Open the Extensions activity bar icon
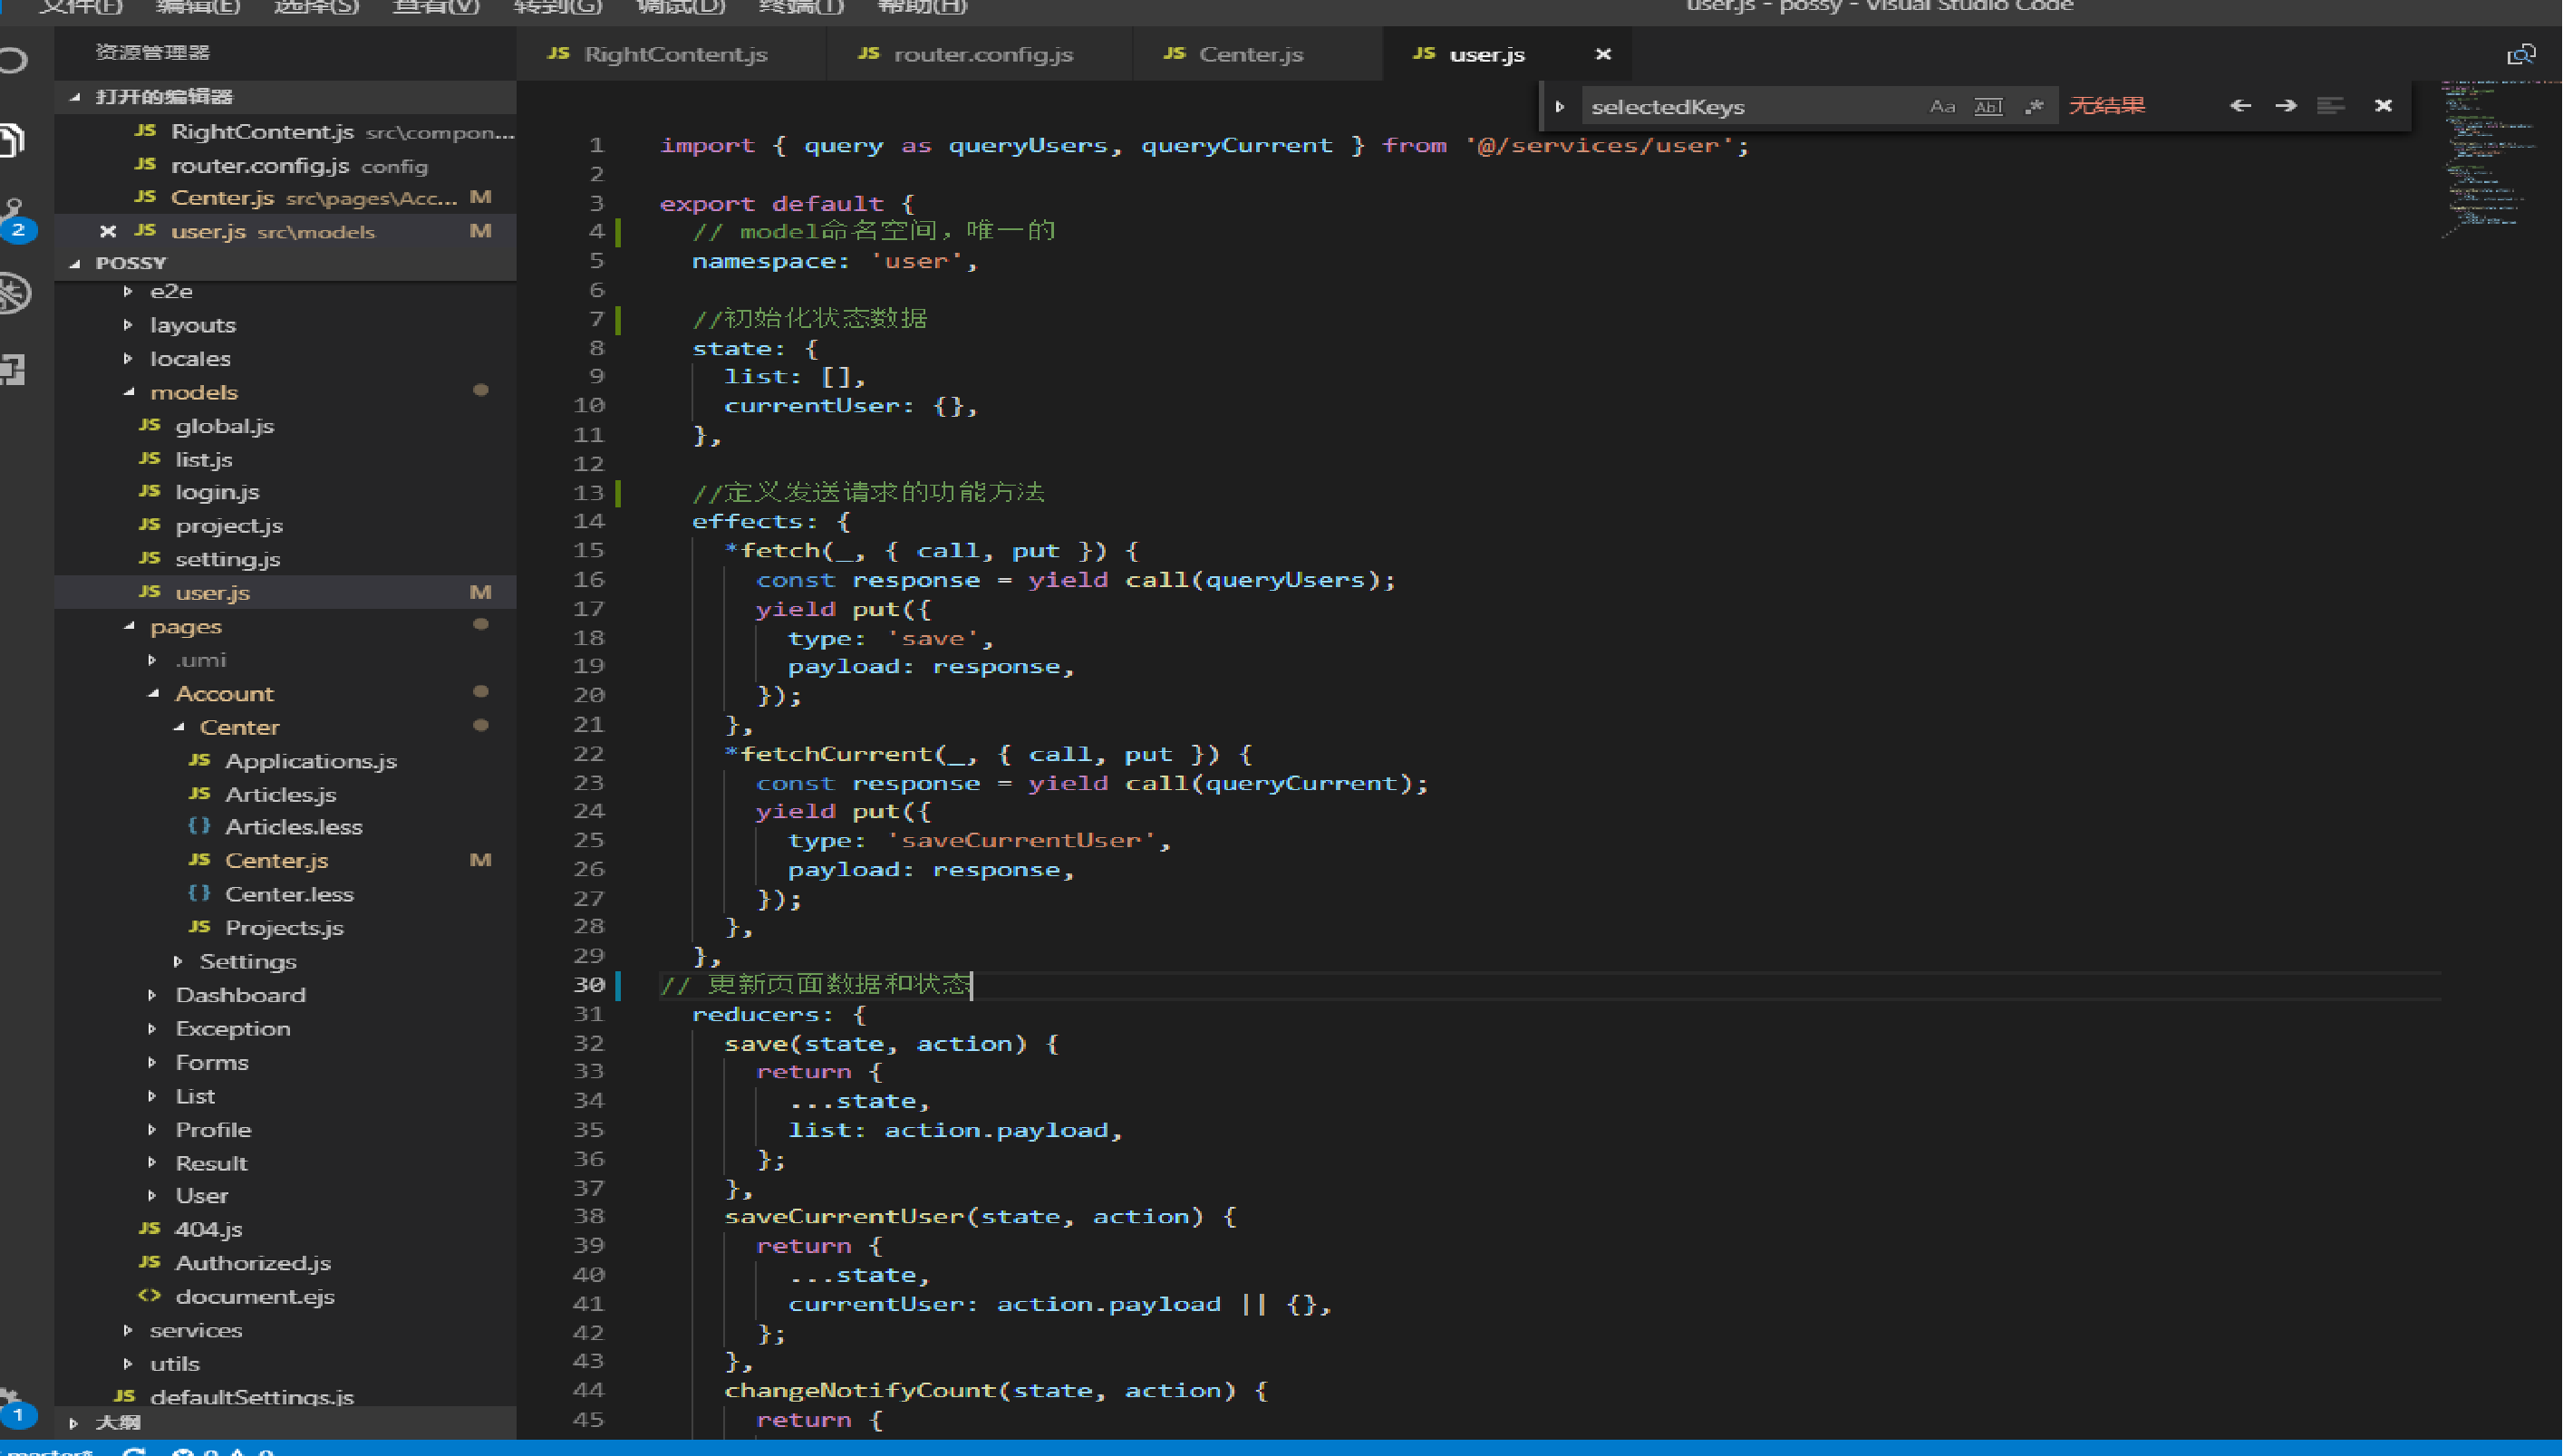 tap(14, 370)
